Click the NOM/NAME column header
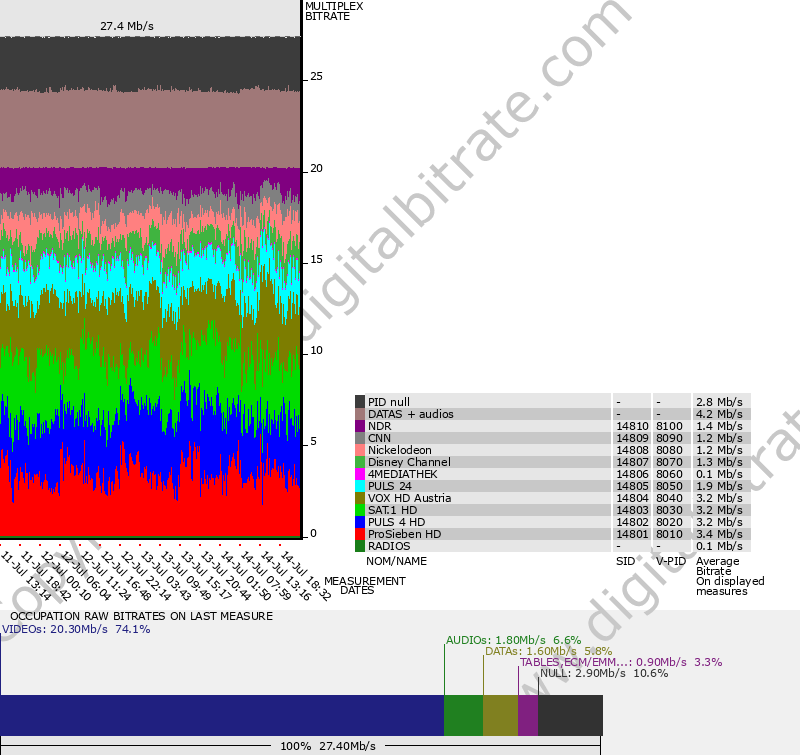 [396, 561]
